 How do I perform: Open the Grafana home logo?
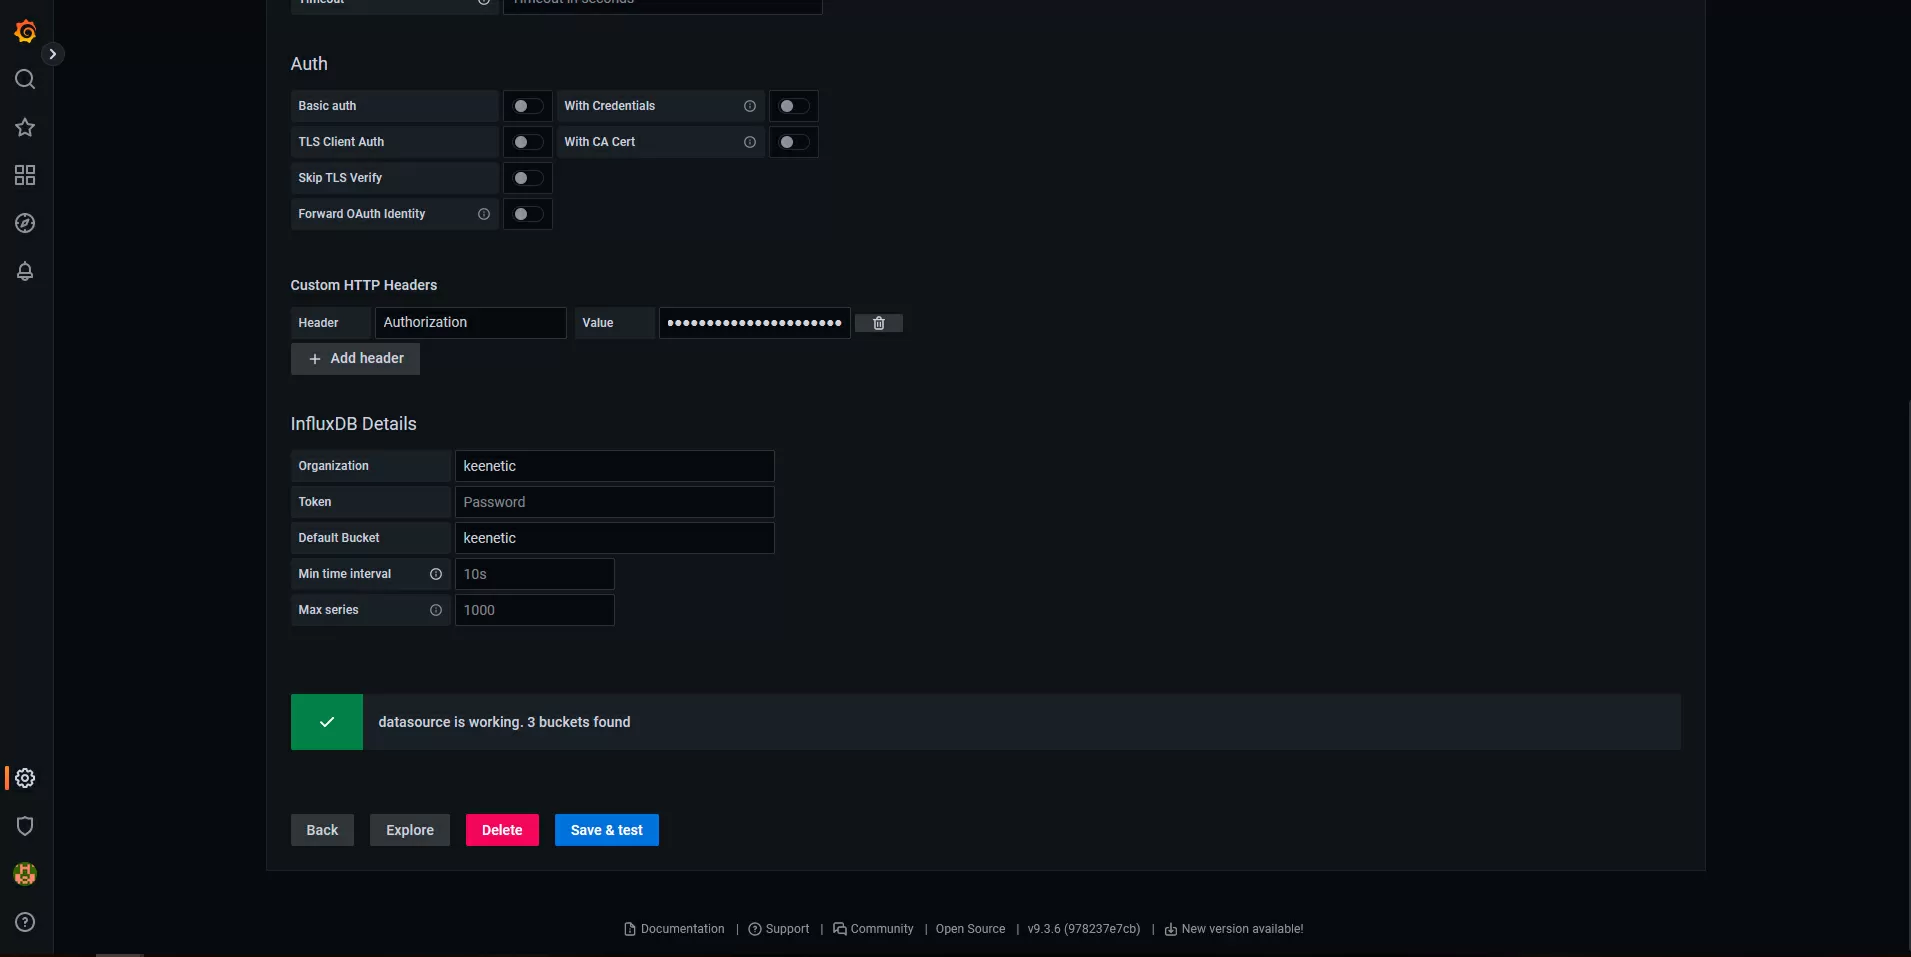25,32
